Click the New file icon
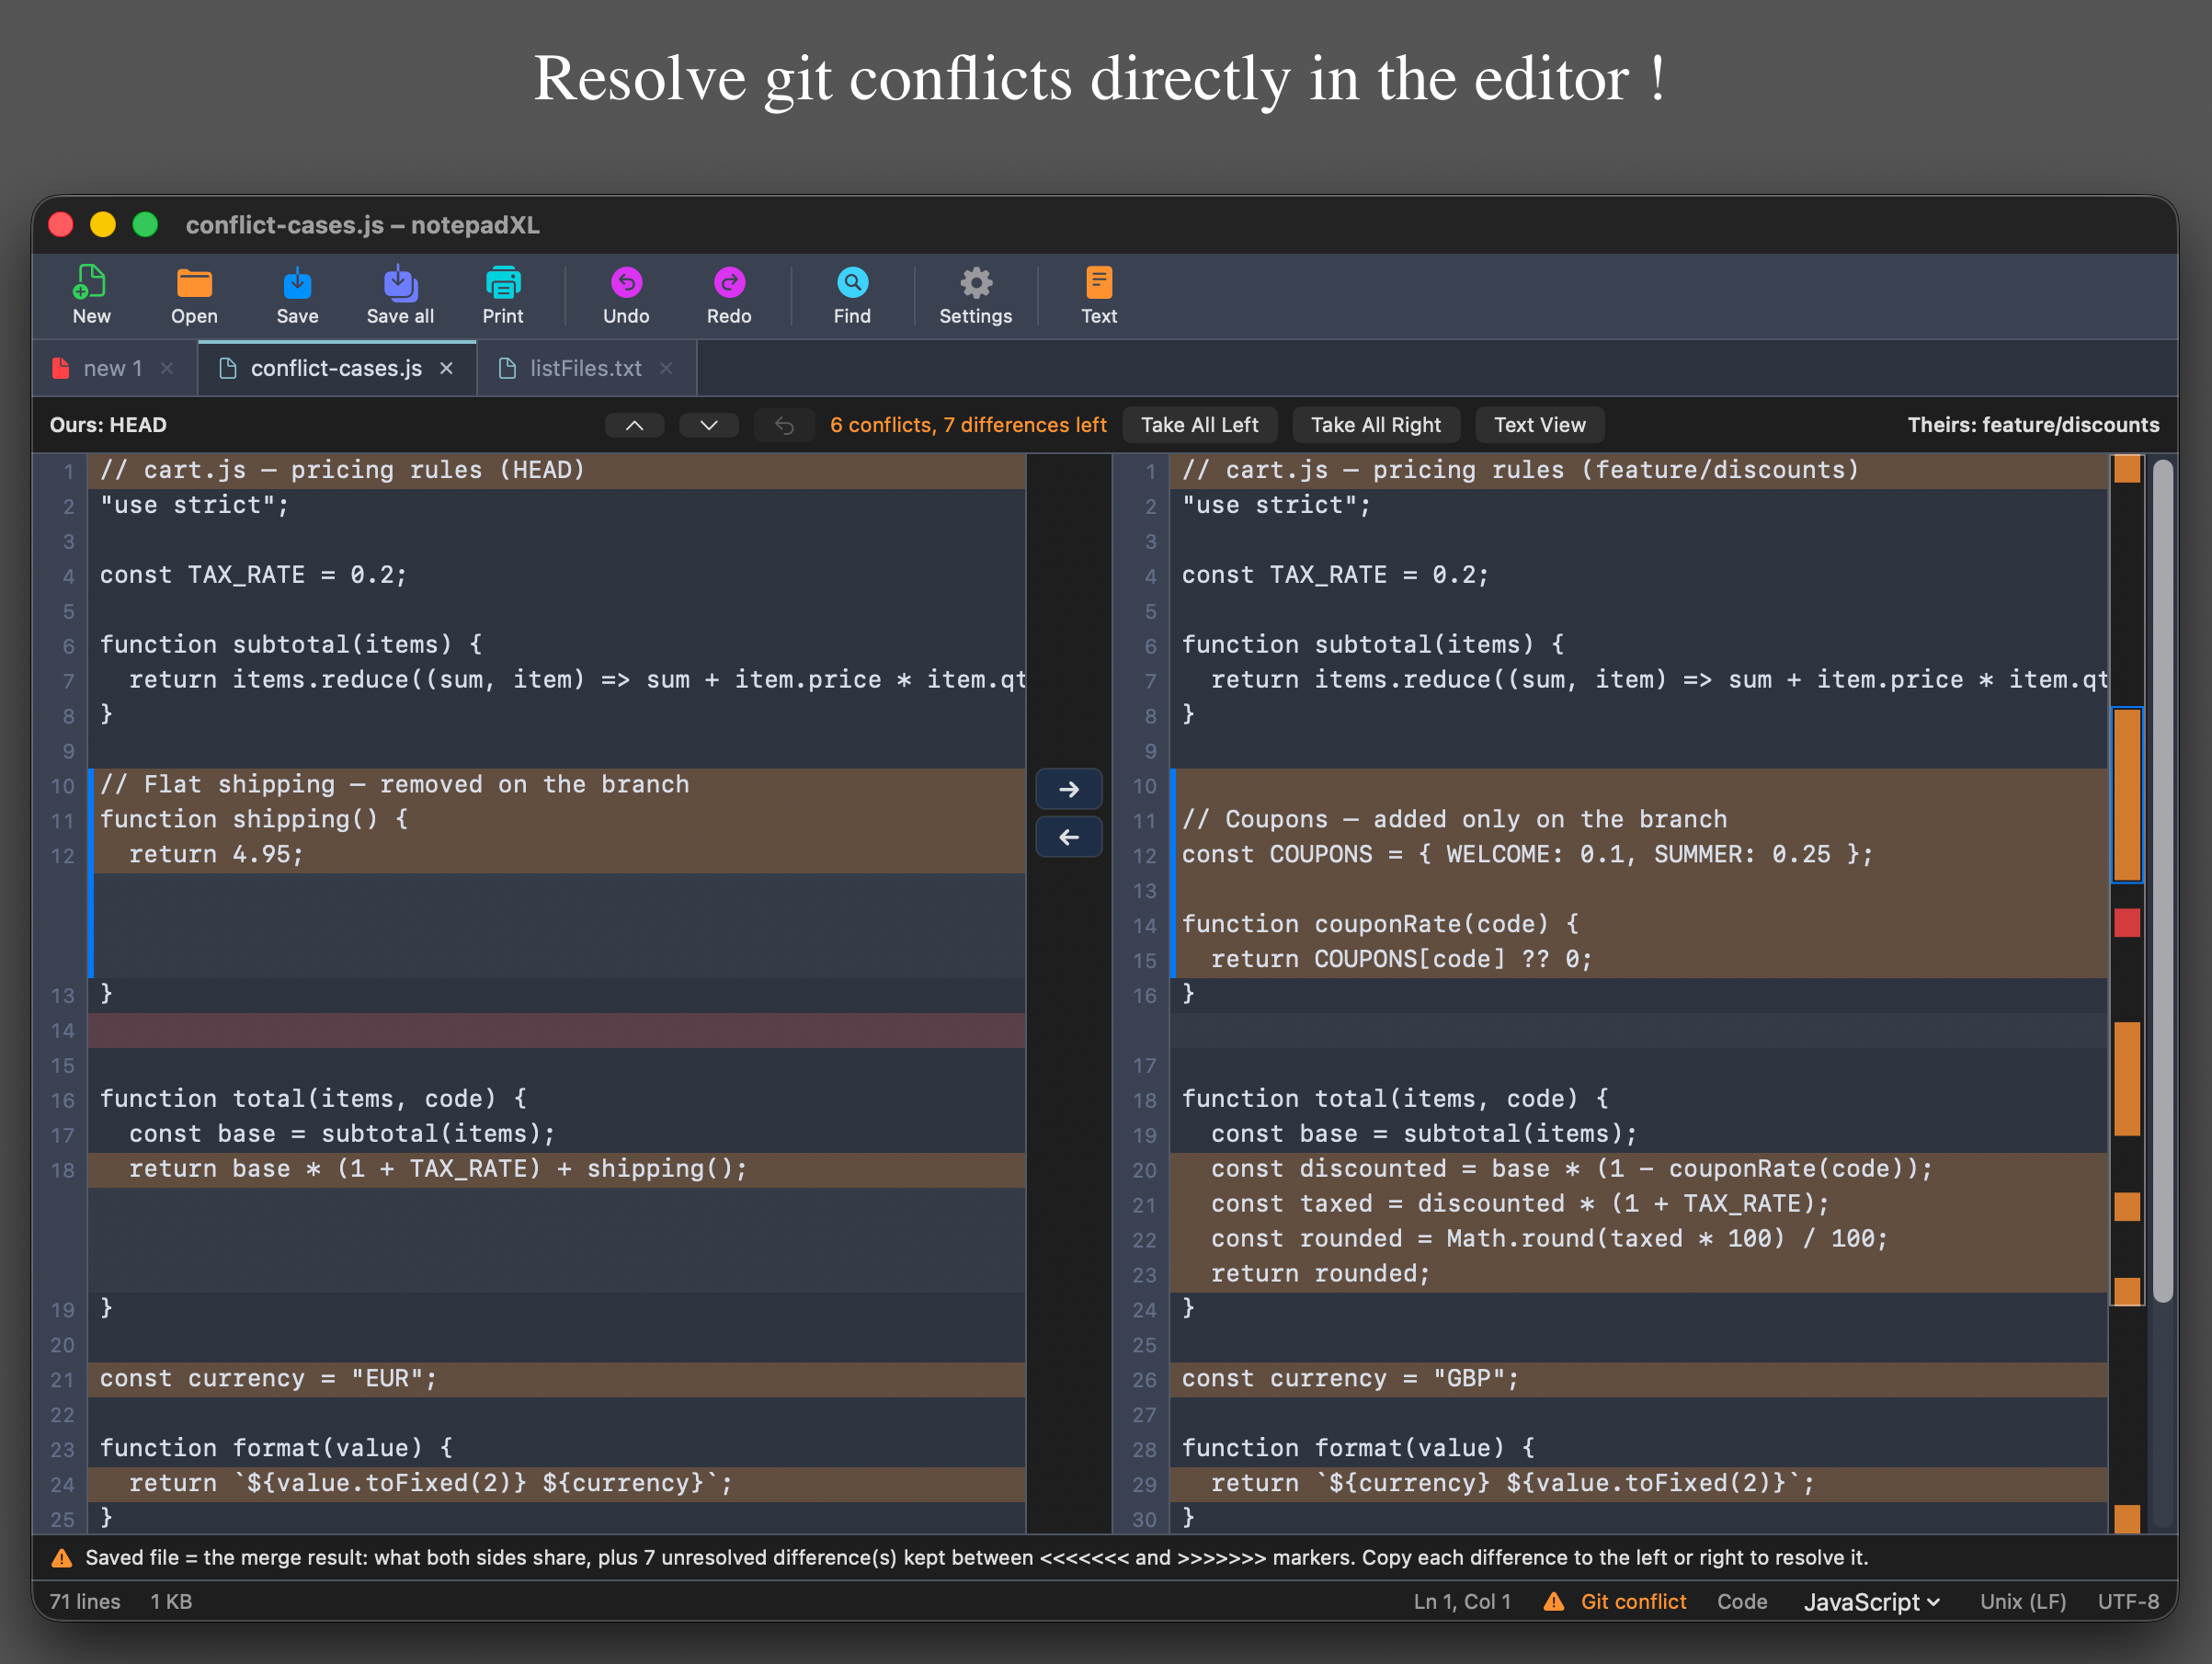This screenshot has width=2212, height=1664. [90, 284]
